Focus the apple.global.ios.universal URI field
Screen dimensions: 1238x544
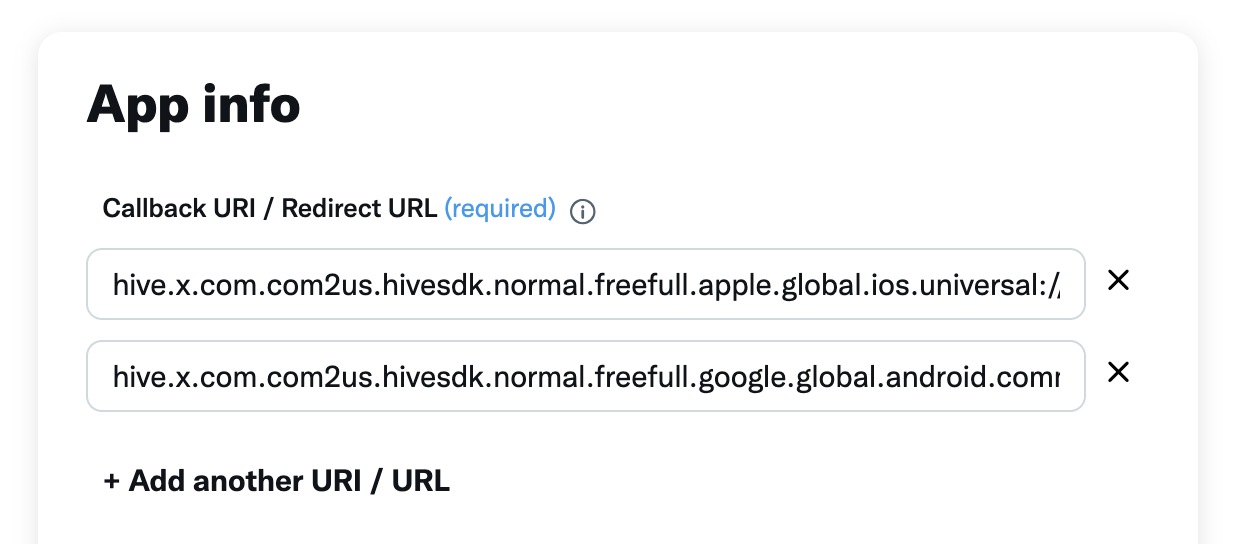[585, 284]
